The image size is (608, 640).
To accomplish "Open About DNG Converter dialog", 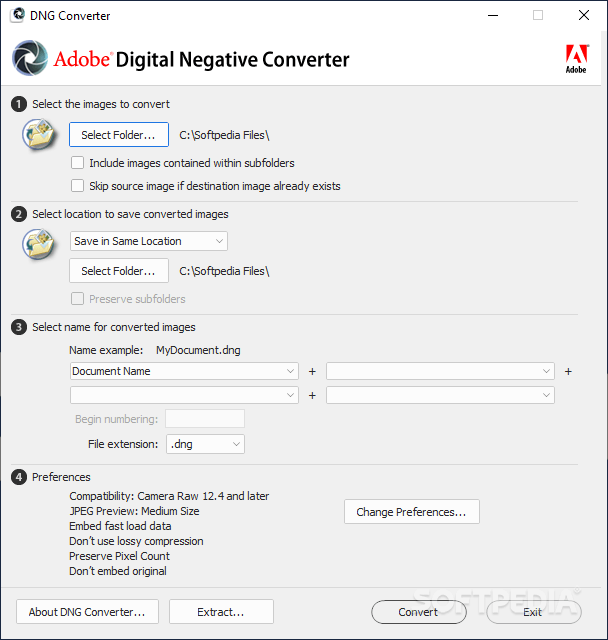I will (87, 611).
